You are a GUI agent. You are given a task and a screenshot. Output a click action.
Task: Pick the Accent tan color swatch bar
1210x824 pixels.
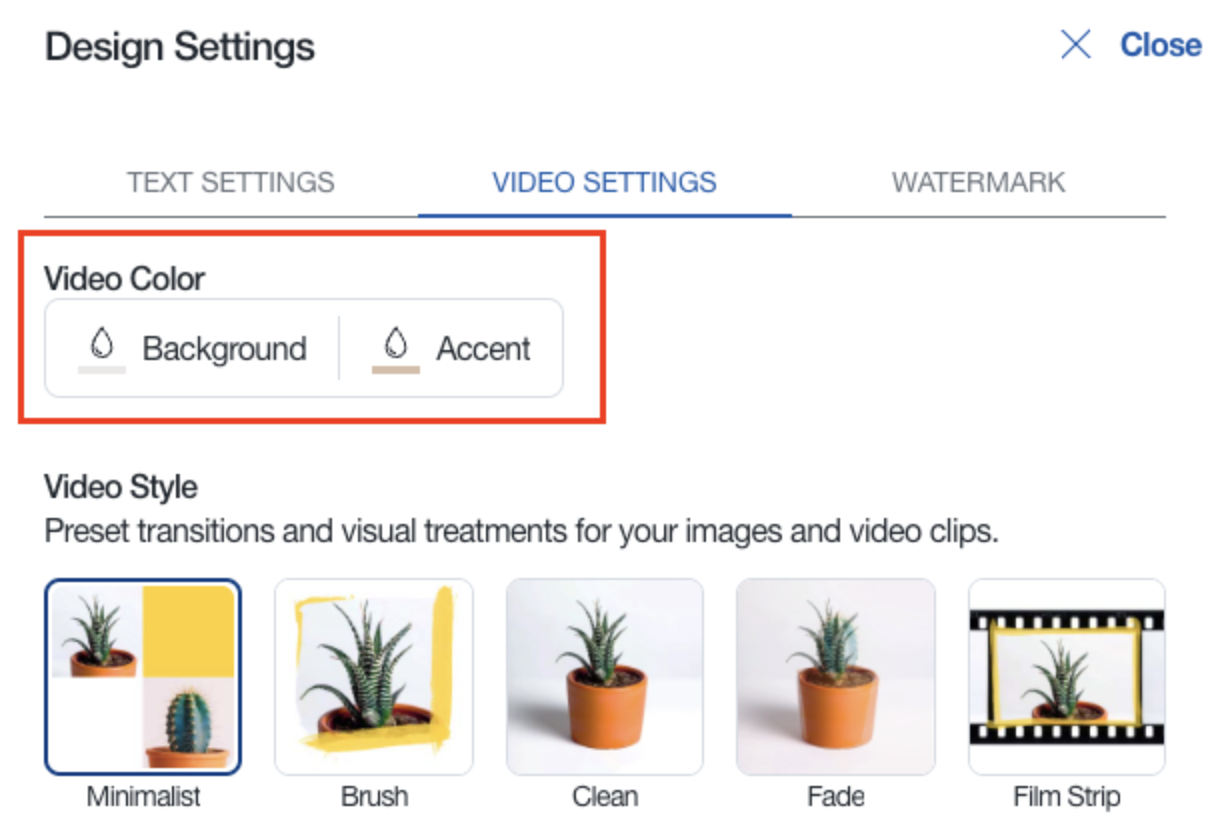click(396, 370)
